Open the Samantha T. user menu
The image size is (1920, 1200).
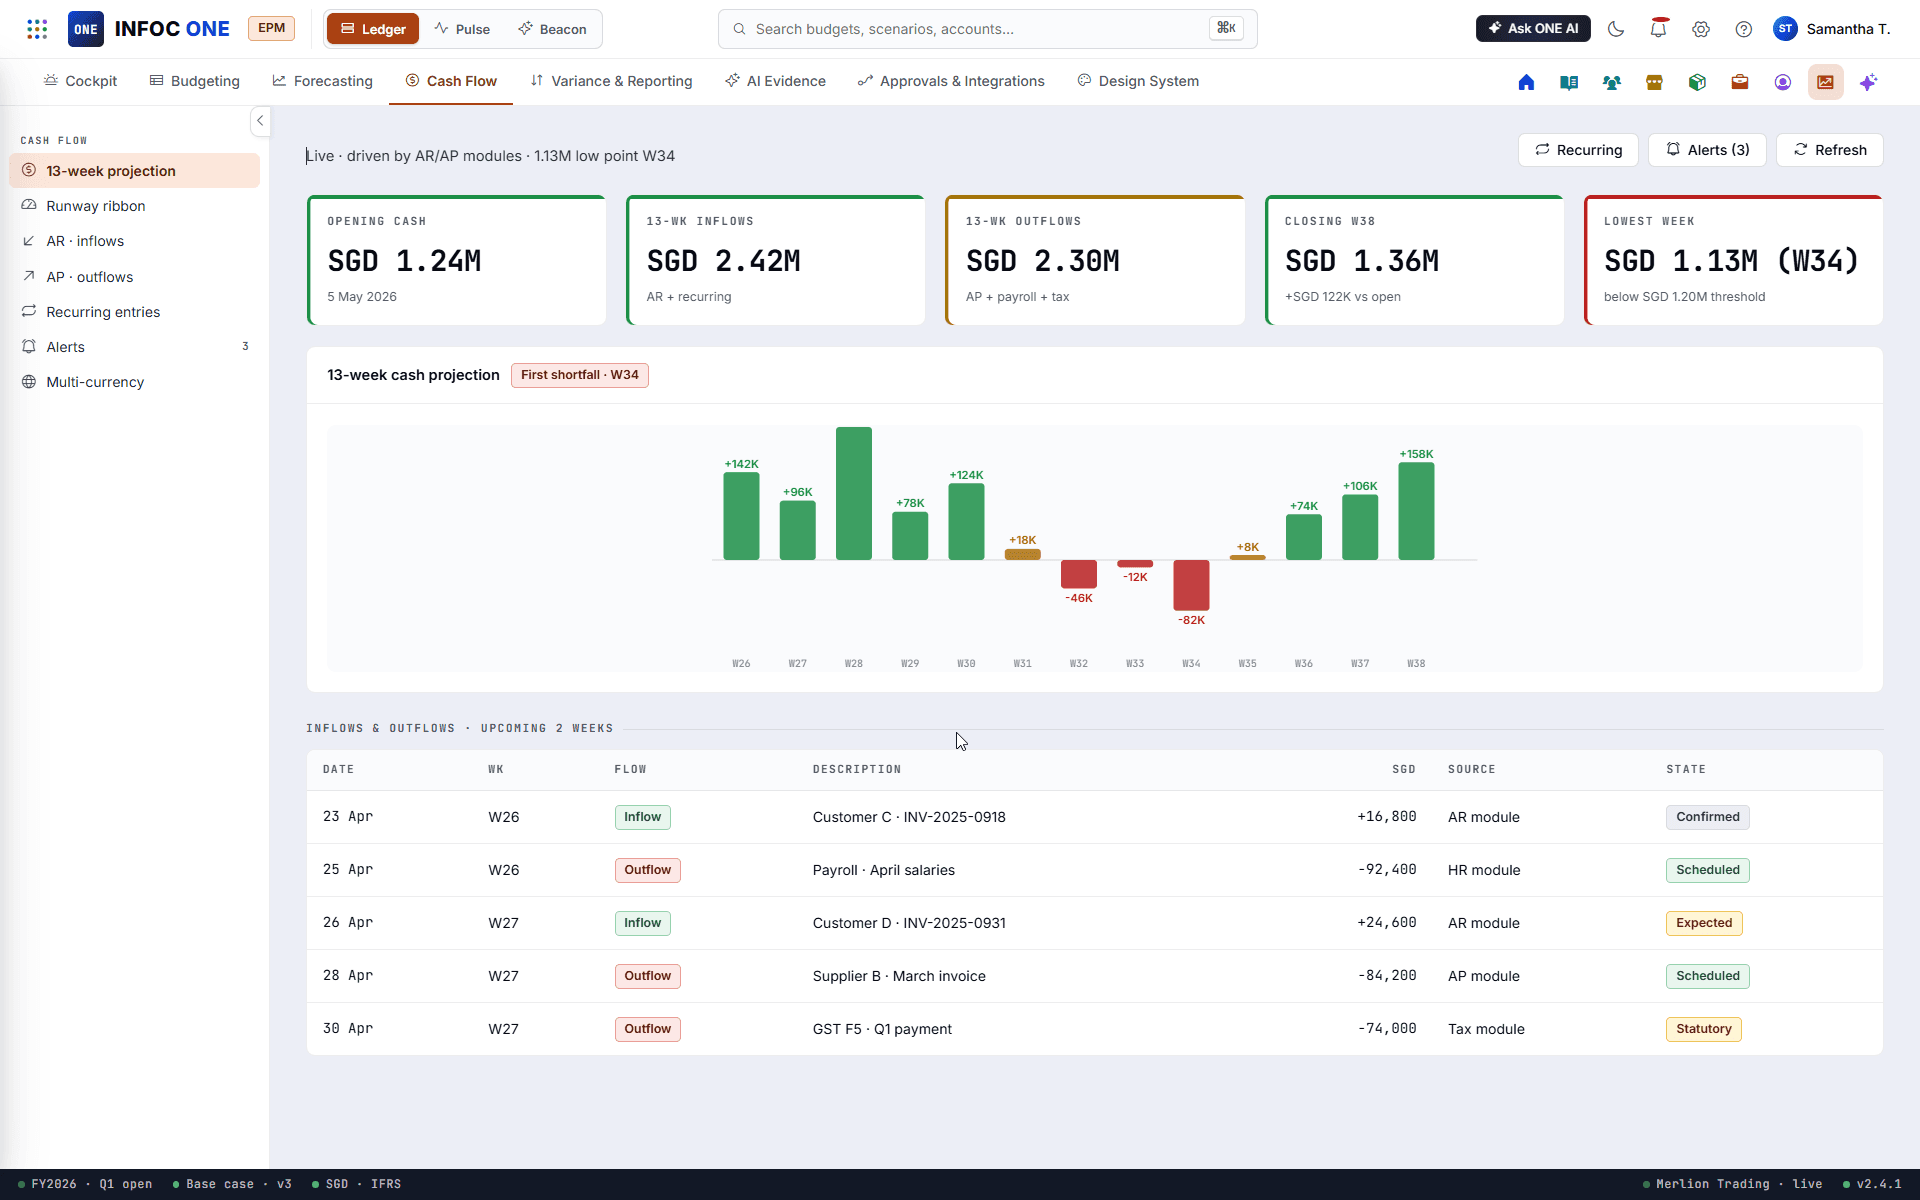1832,29
